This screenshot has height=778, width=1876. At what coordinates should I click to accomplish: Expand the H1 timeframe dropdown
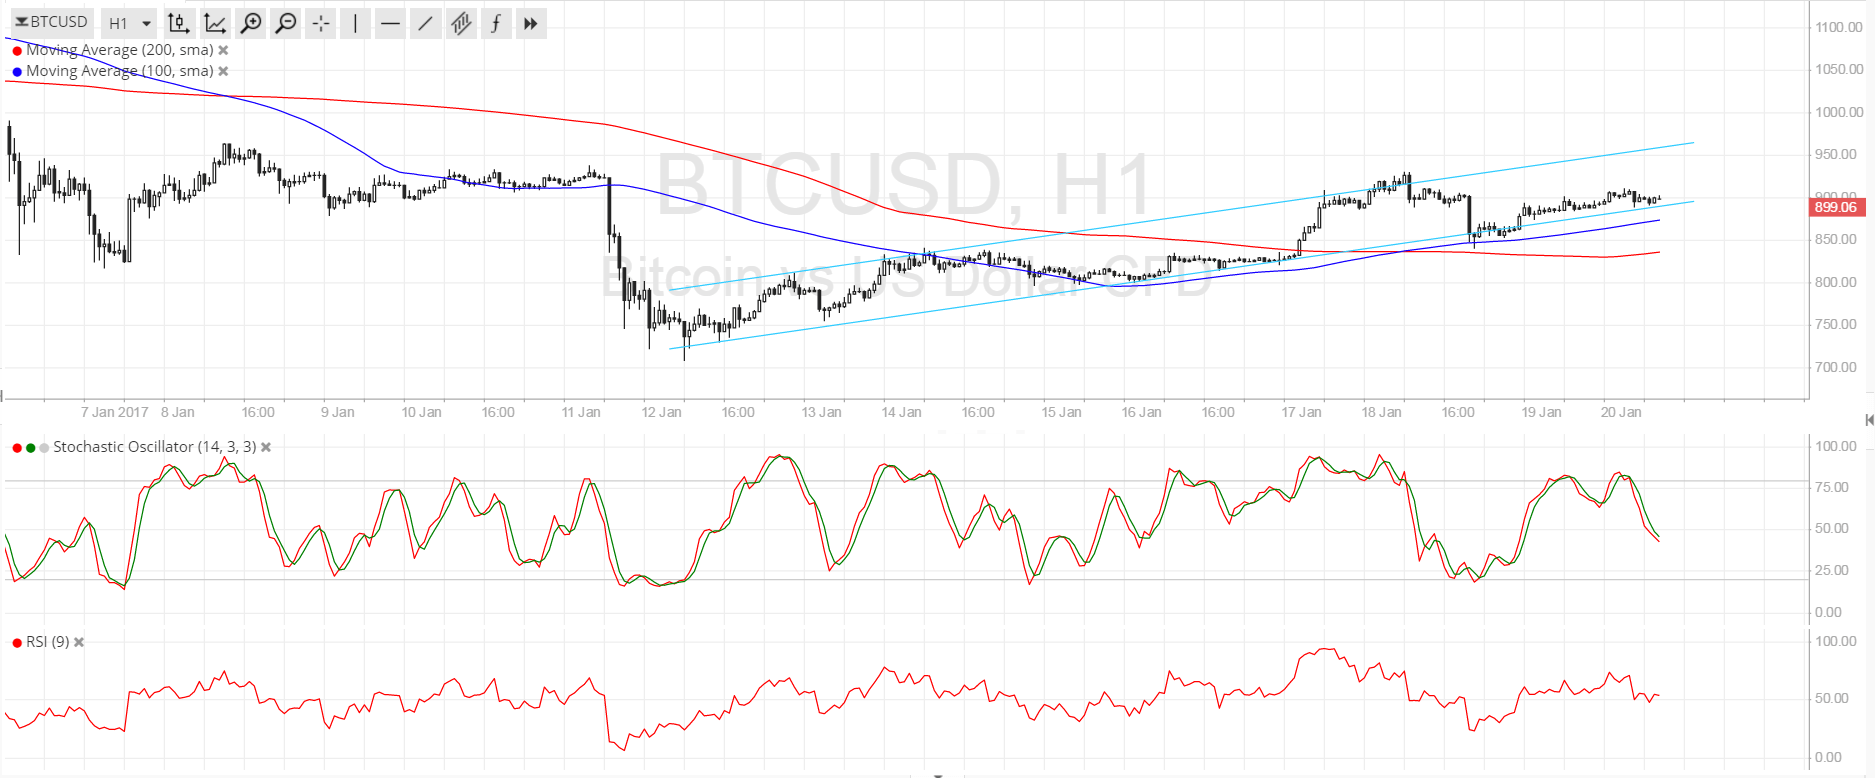click(130, 23)
